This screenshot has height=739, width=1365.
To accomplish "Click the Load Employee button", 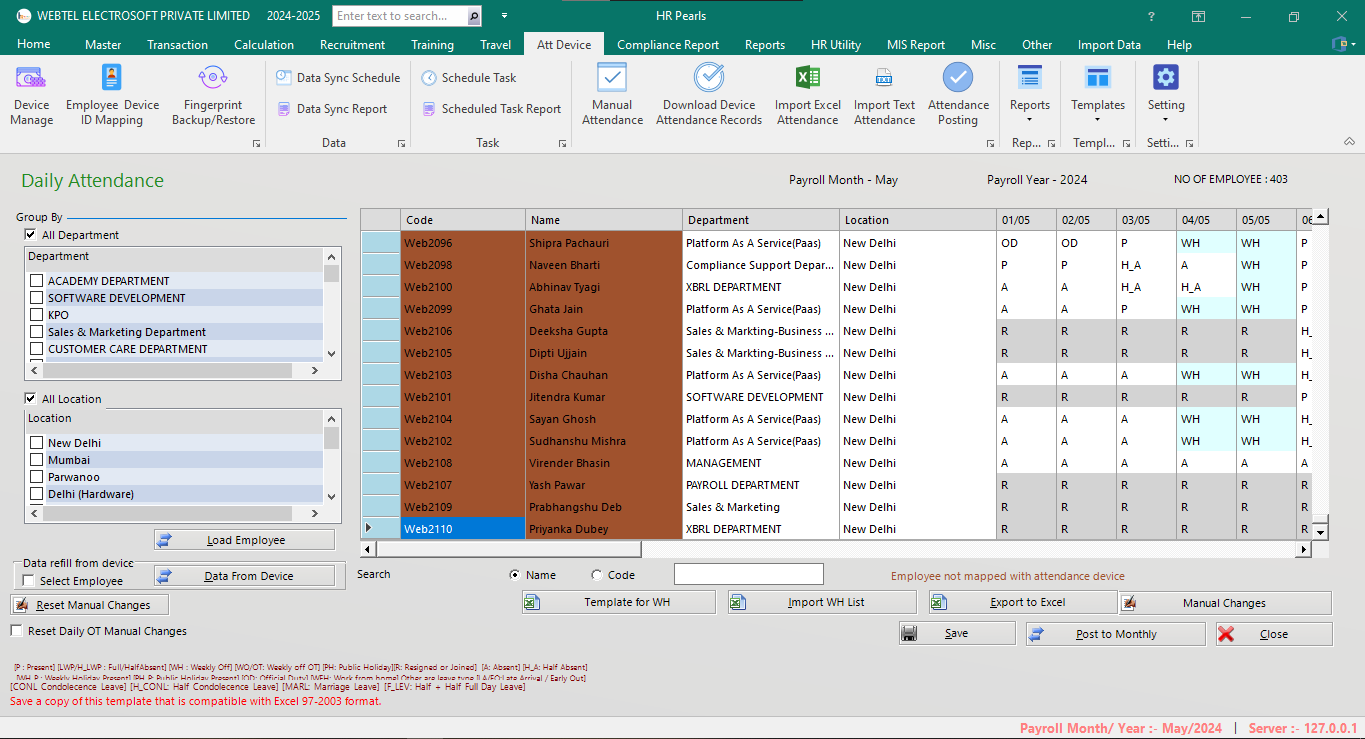I will tap(243, 539).
